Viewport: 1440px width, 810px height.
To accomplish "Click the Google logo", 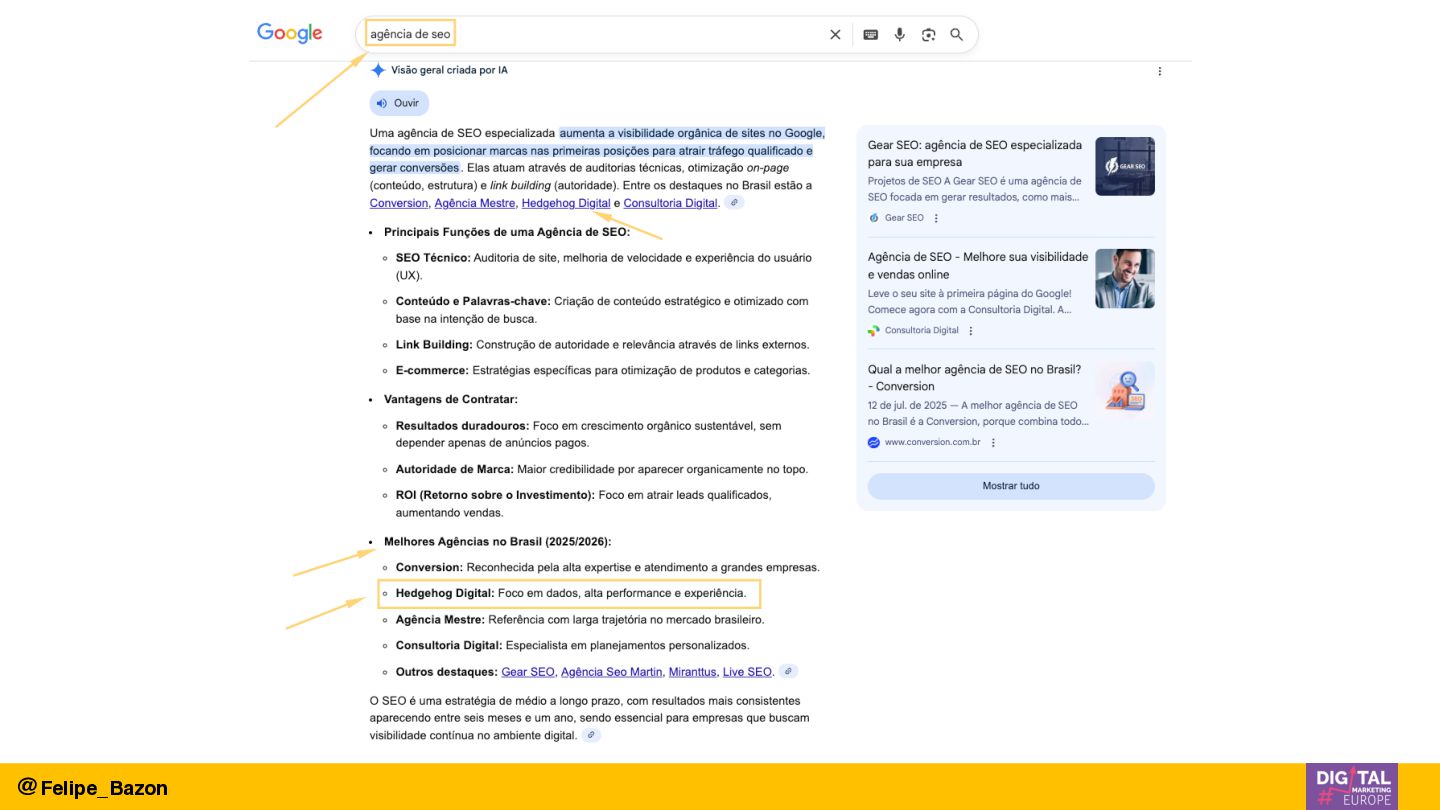I will [x=289, y=33].
